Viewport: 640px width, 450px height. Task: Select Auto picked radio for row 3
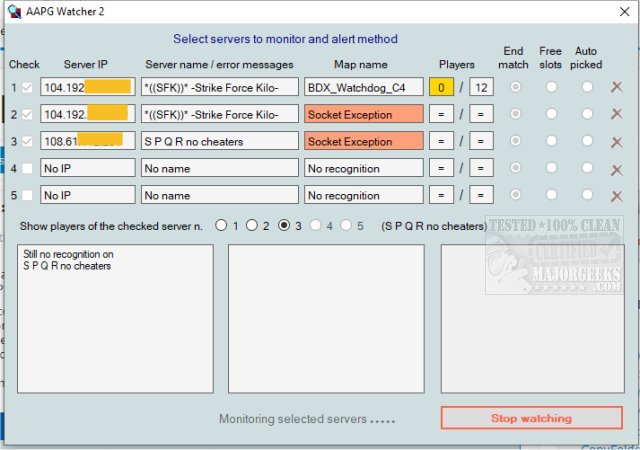587,140
